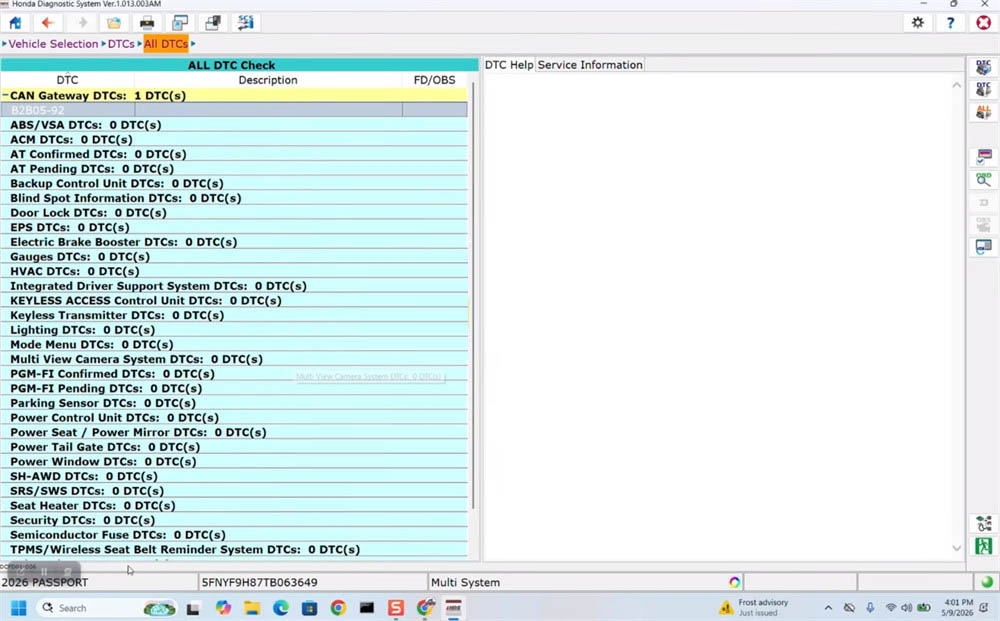Image resolution: width=1000 pixels, height=621 pixels.
Task: Select Parking Sensor DTCs row
Action: click(234, 403)
